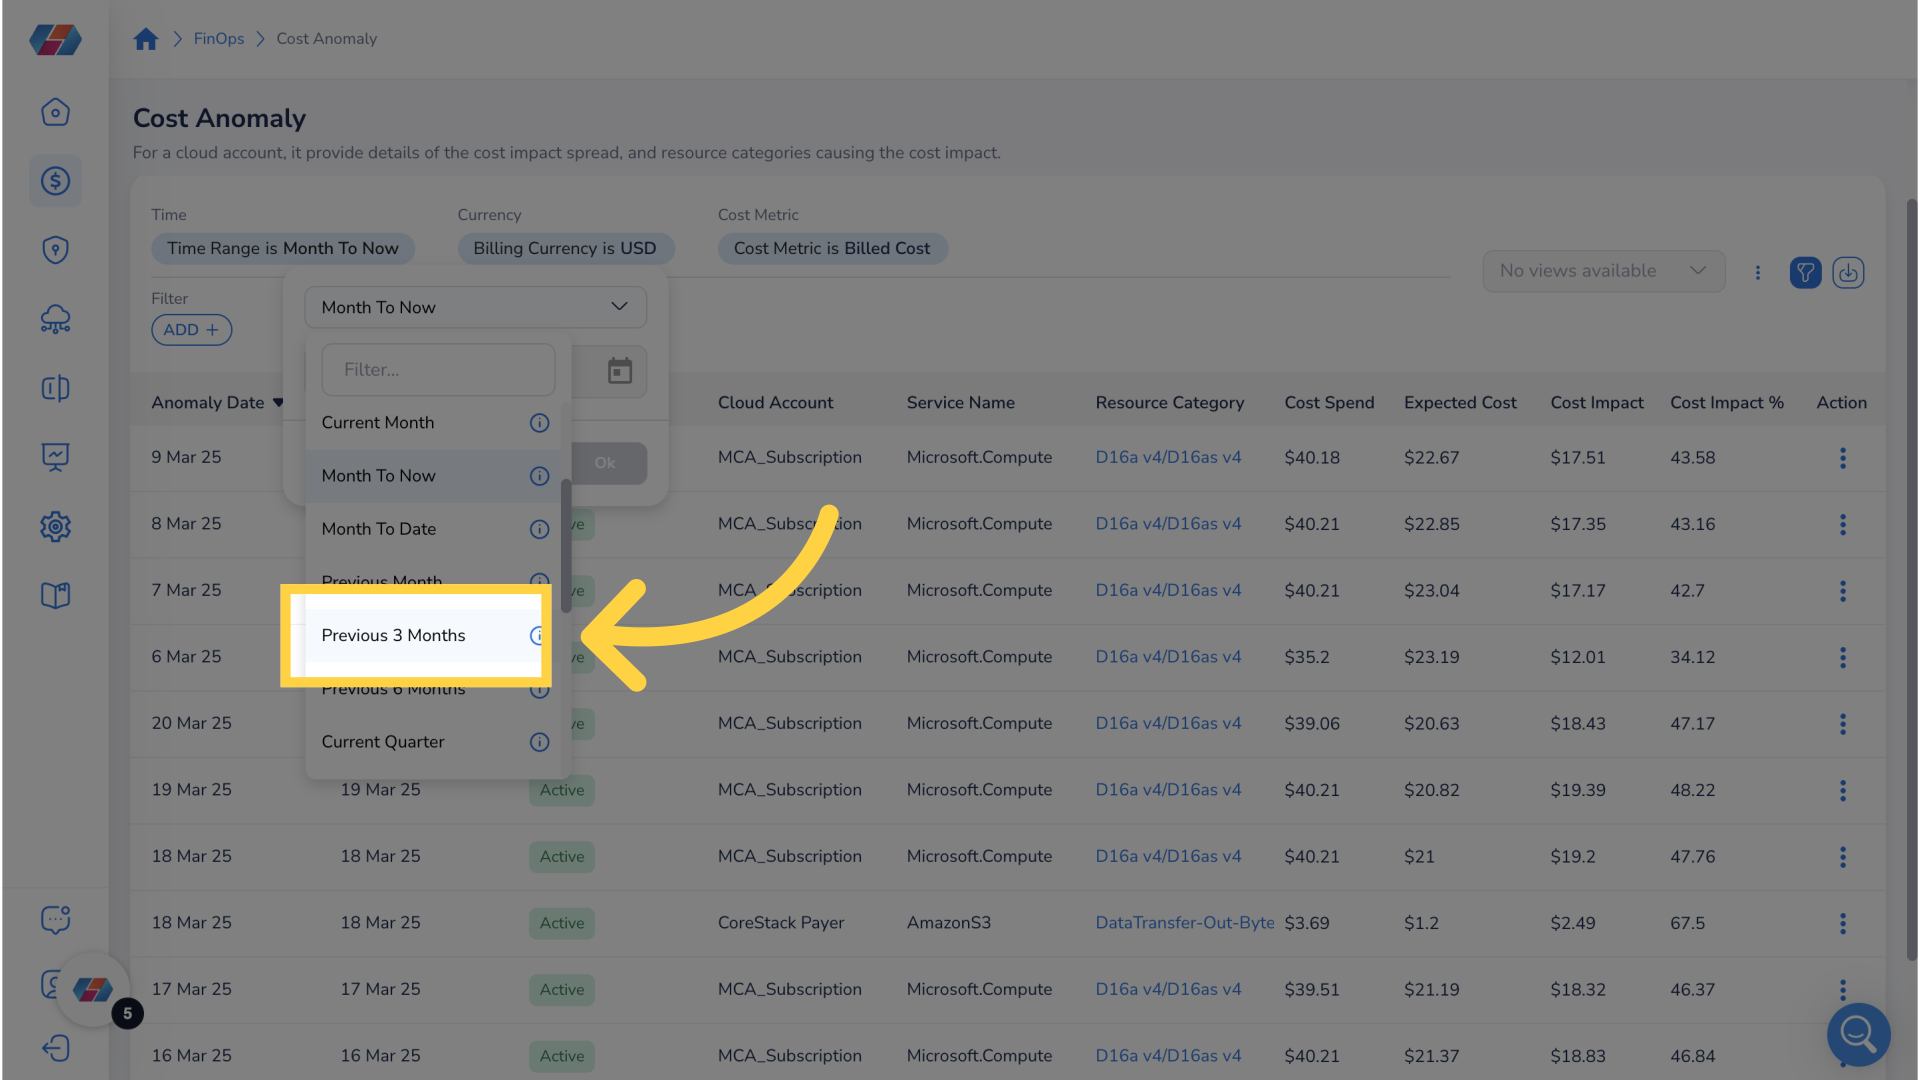Click the Active status in 19 Mar 25 row
This screenshot has width=1920, height=1080.
[x=562, y=790]
